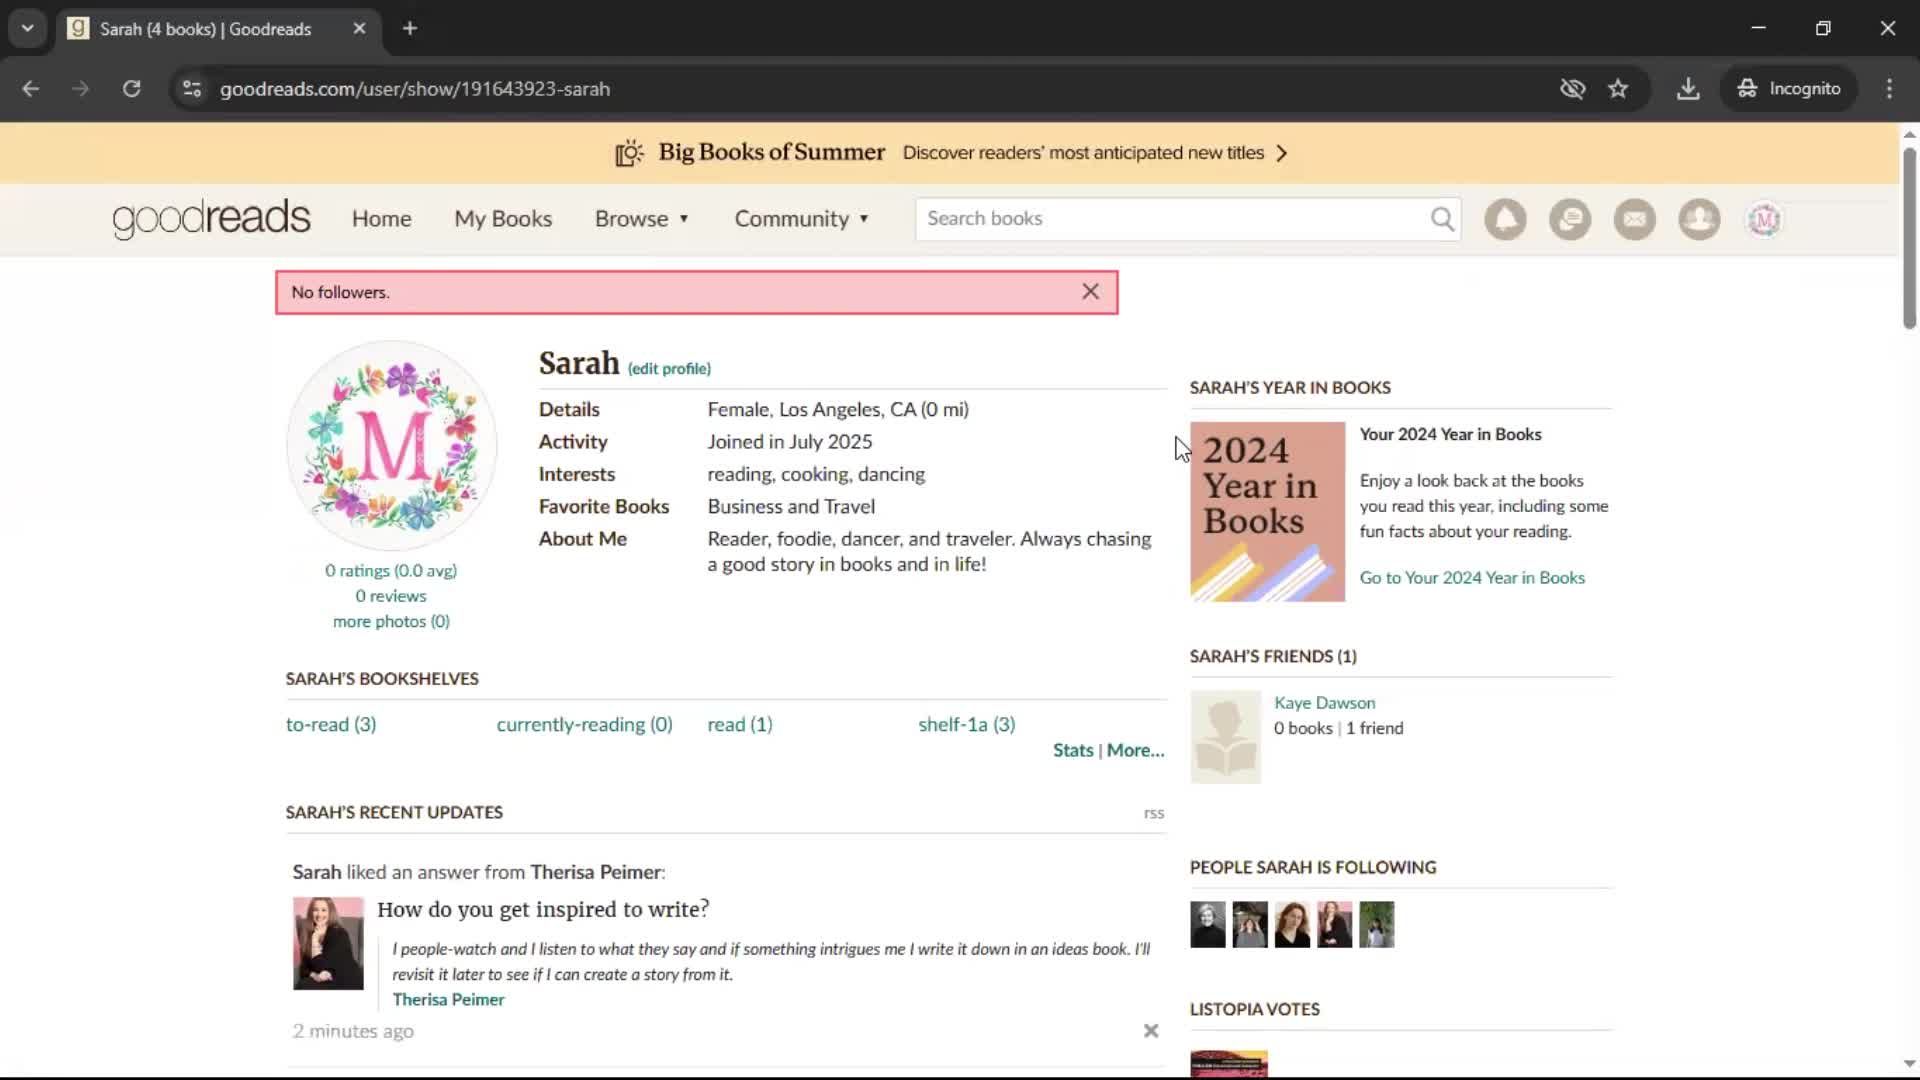Open the 1 friend link under Kaye Dawson
The height and width of the screenshot is (1080, 1920).
tap(1374, 729)
